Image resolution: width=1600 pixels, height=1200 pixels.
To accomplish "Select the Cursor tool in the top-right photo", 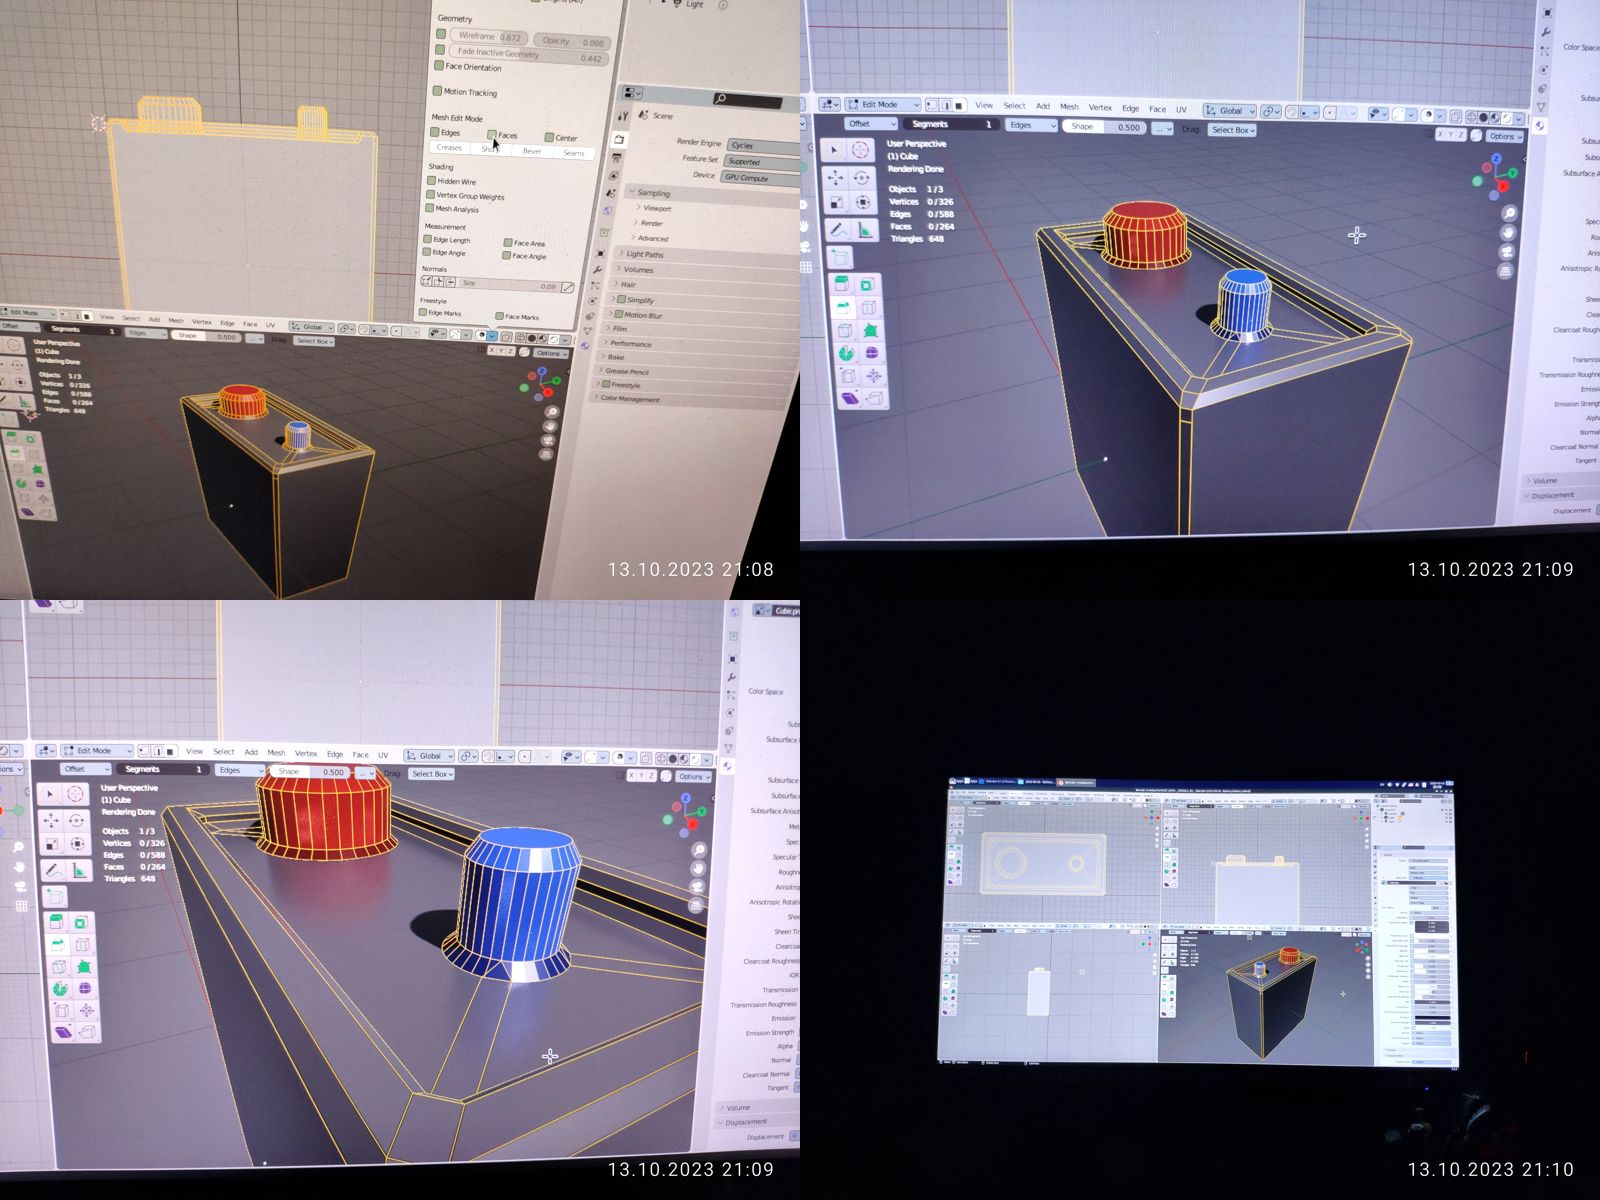I will [x=861, y=150].
